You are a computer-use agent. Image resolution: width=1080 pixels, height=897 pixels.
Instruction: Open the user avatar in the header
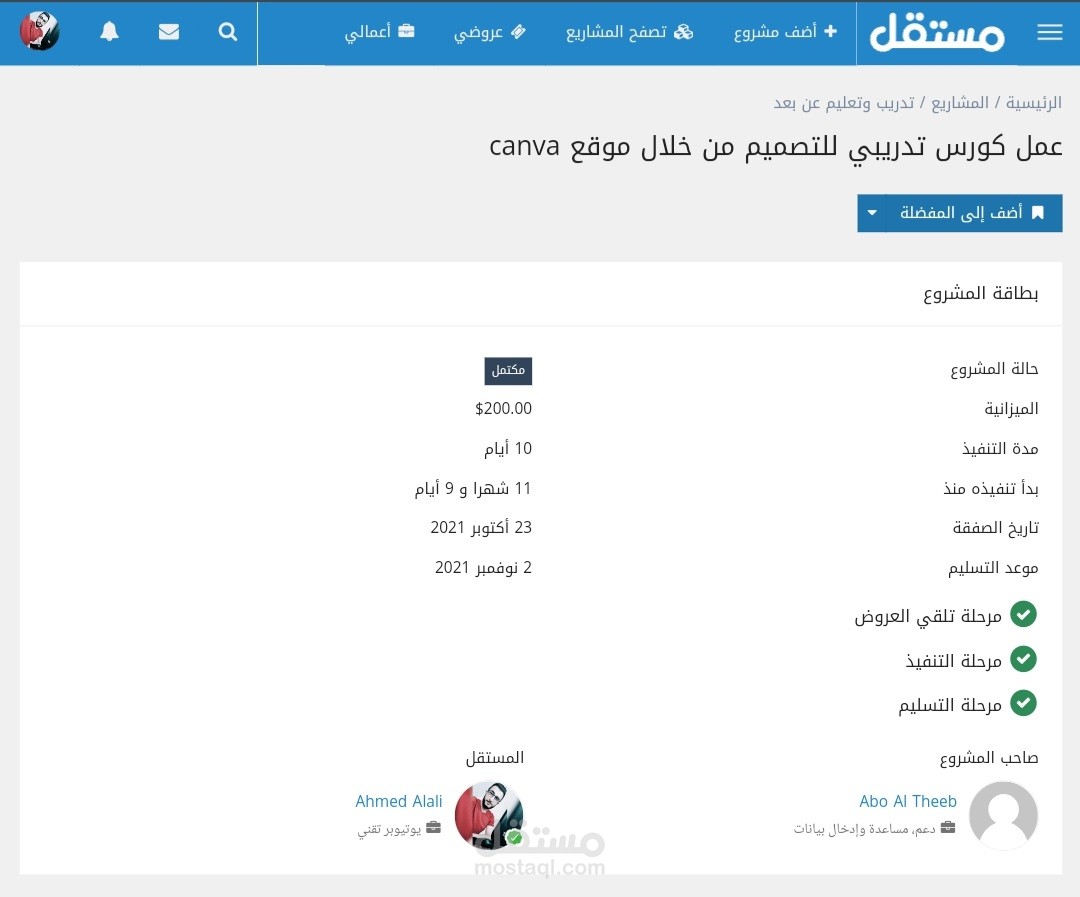tap(39, 31)
